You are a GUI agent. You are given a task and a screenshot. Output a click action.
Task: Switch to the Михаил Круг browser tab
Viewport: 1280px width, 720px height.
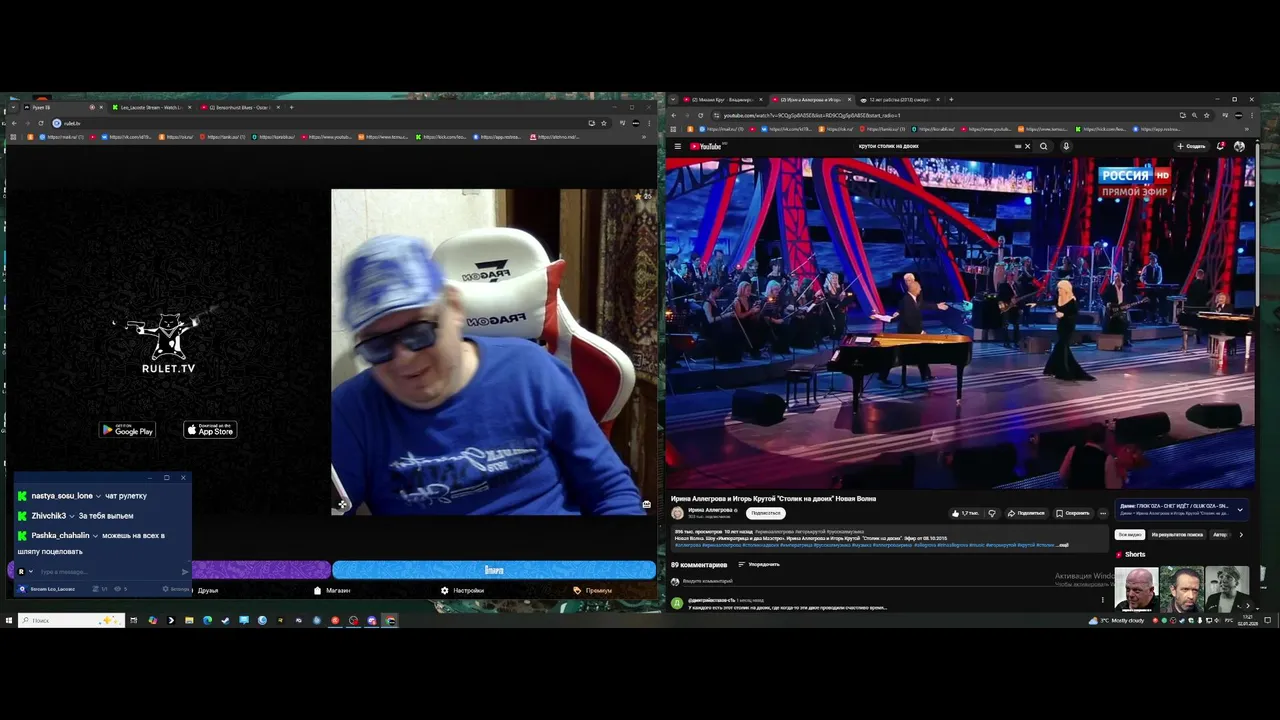pos(721,100)
